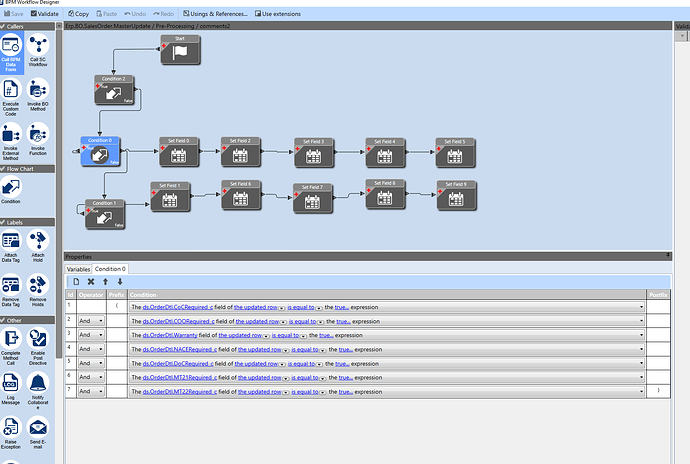This screenshot has height=464, width=690.
Task: Collapse the Flow Chart section
Action: (3, 169)
